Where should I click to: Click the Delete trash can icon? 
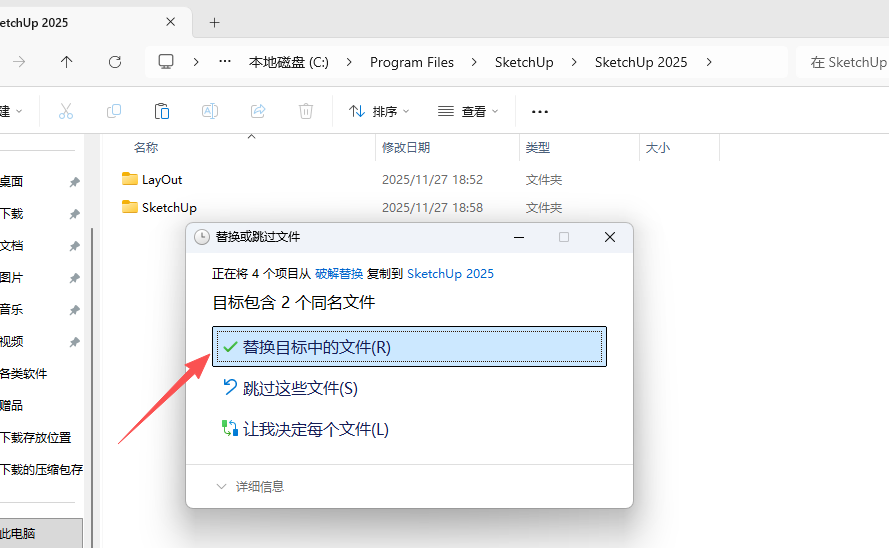pyautogui.click(x=306, y=111)
